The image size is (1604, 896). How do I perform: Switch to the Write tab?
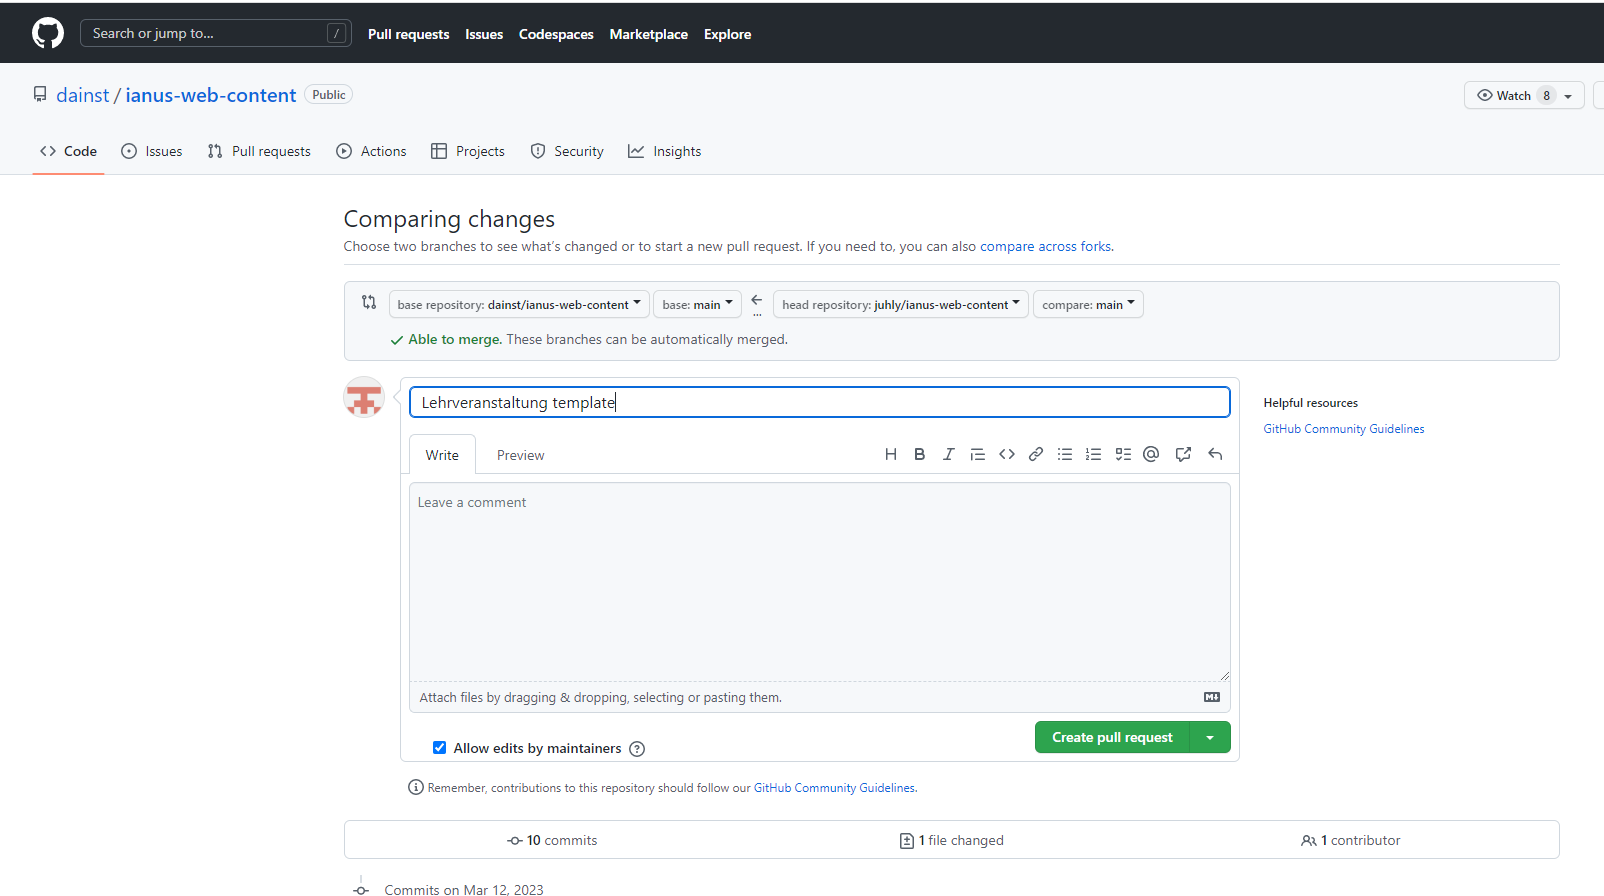(x=442, y=455)
